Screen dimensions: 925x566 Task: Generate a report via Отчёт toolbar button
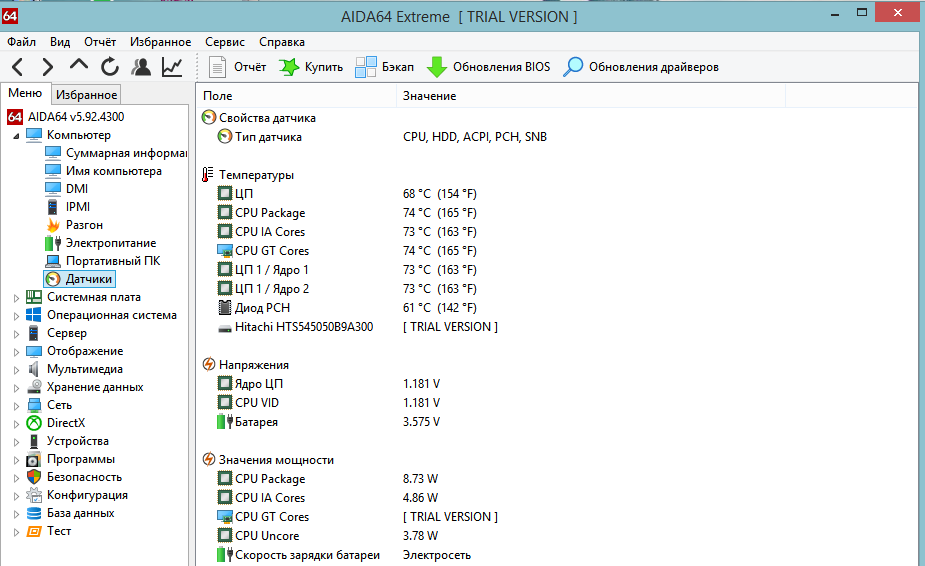(237, 67)
